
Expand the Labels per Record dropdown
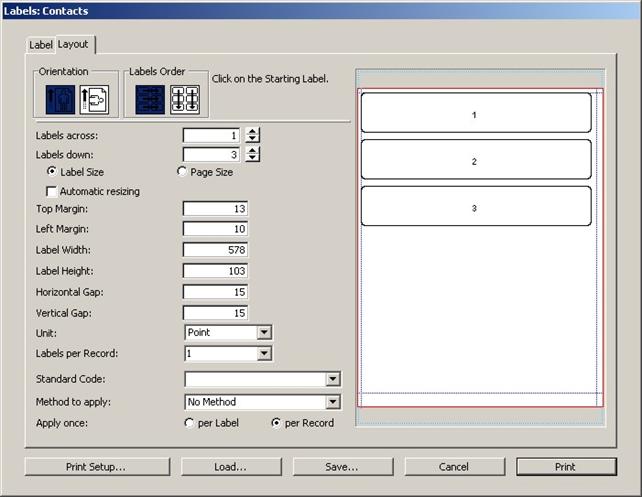[264, 353]
